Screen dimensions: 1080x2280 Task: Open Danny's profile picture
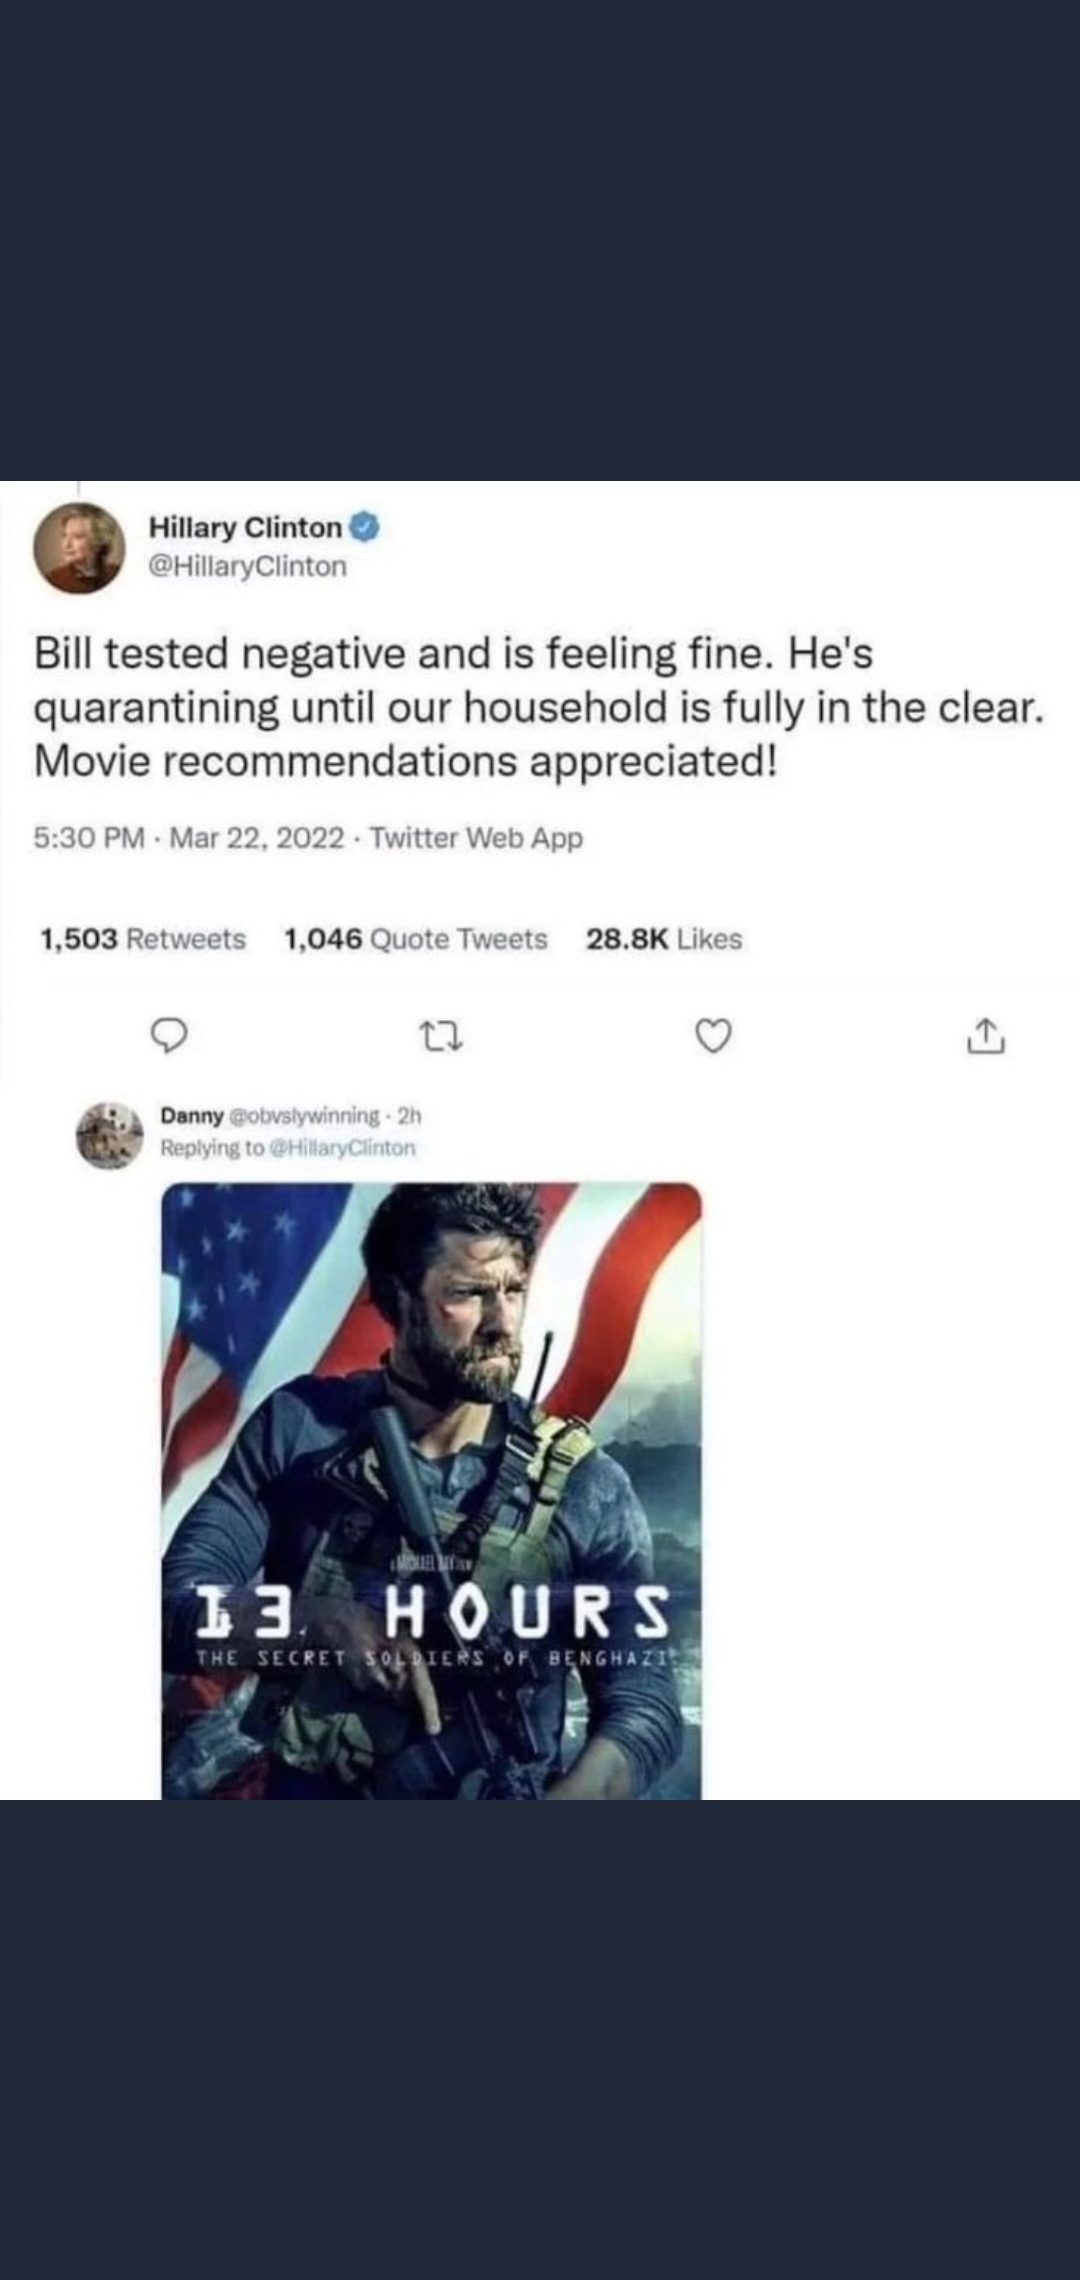(x=109, y=1135)
